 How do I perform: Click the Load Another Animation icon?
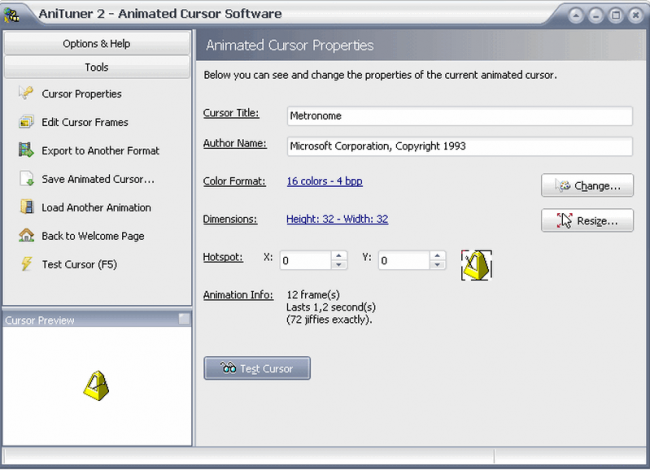click(26, 207)
